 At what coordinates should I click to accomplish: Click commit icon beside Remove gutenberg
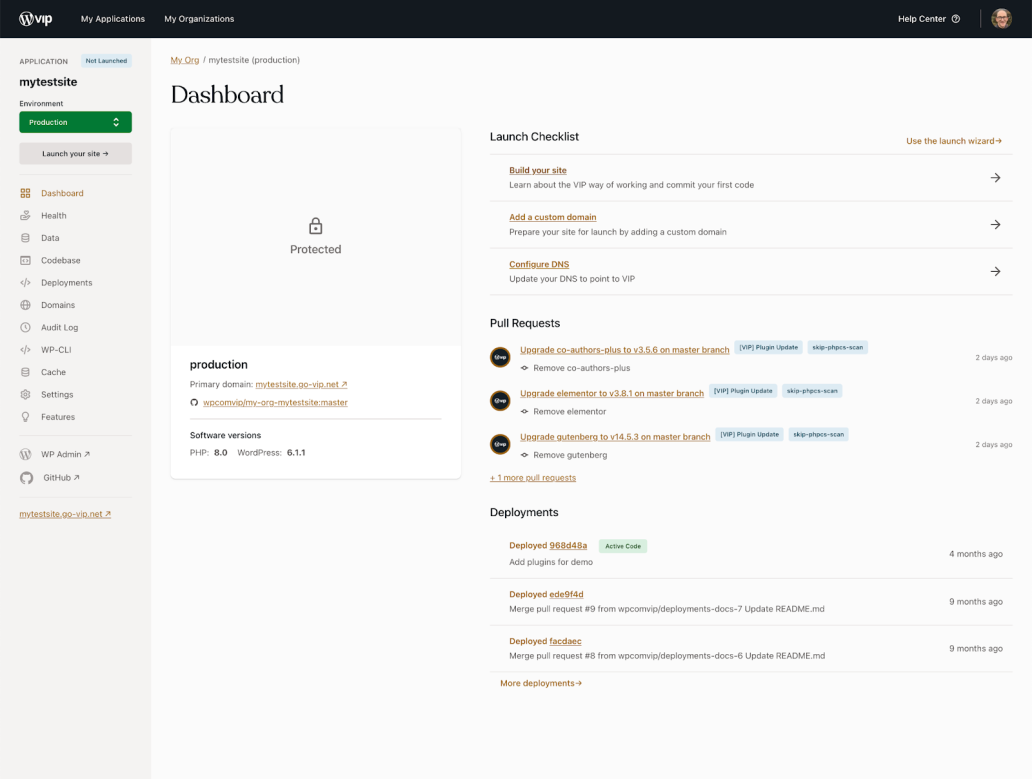525,455
